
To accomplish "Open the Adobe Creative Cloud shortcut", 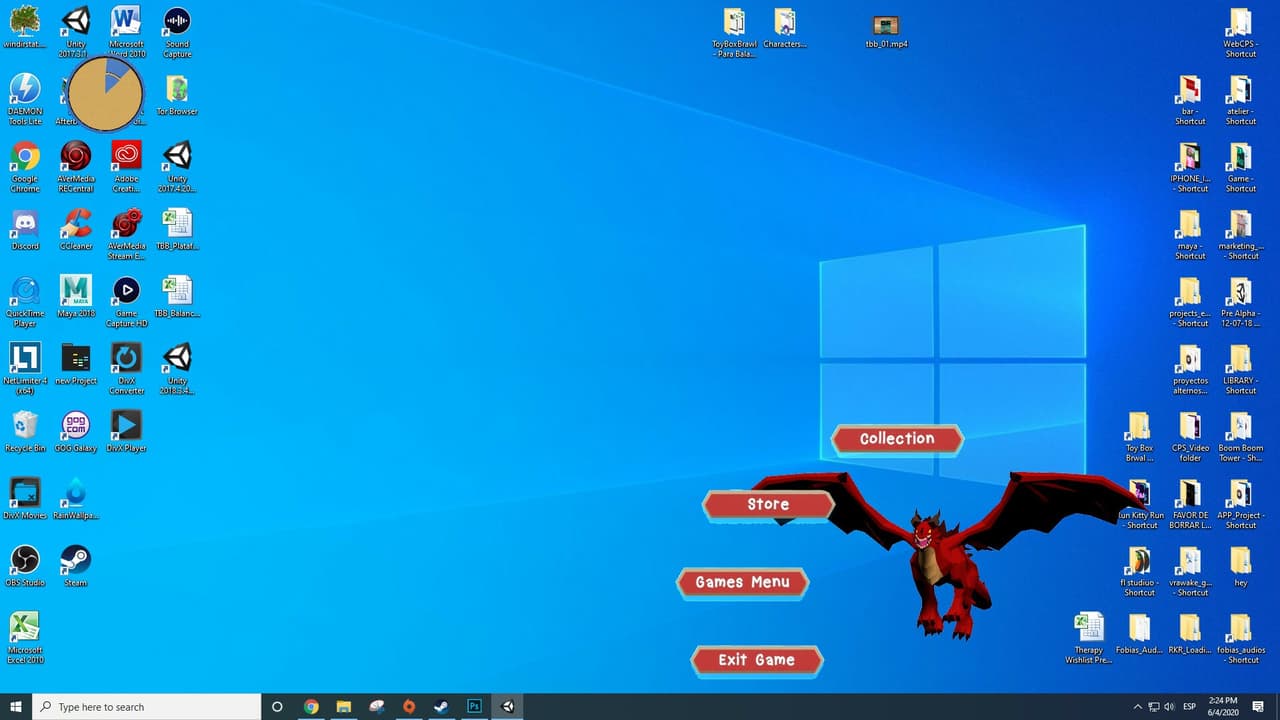I will click(126, 166).
